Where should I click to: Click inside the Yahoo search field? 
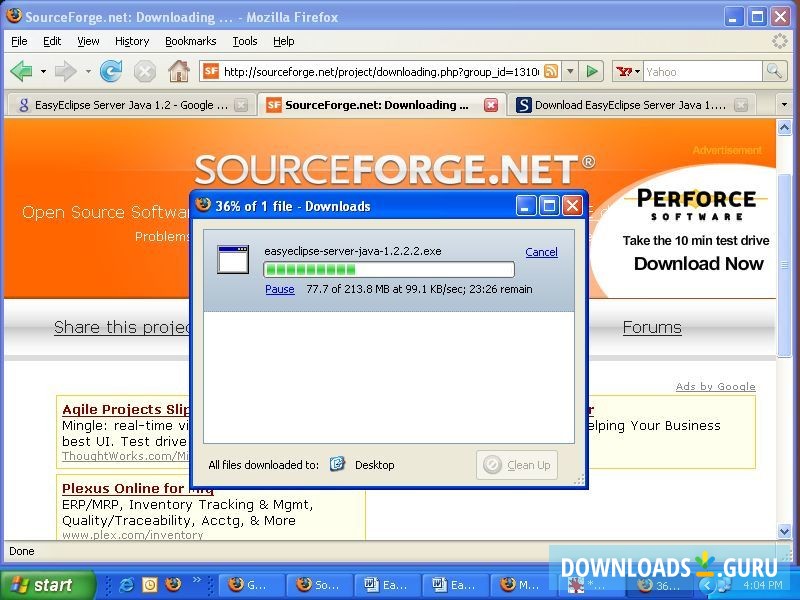point(700,71)
